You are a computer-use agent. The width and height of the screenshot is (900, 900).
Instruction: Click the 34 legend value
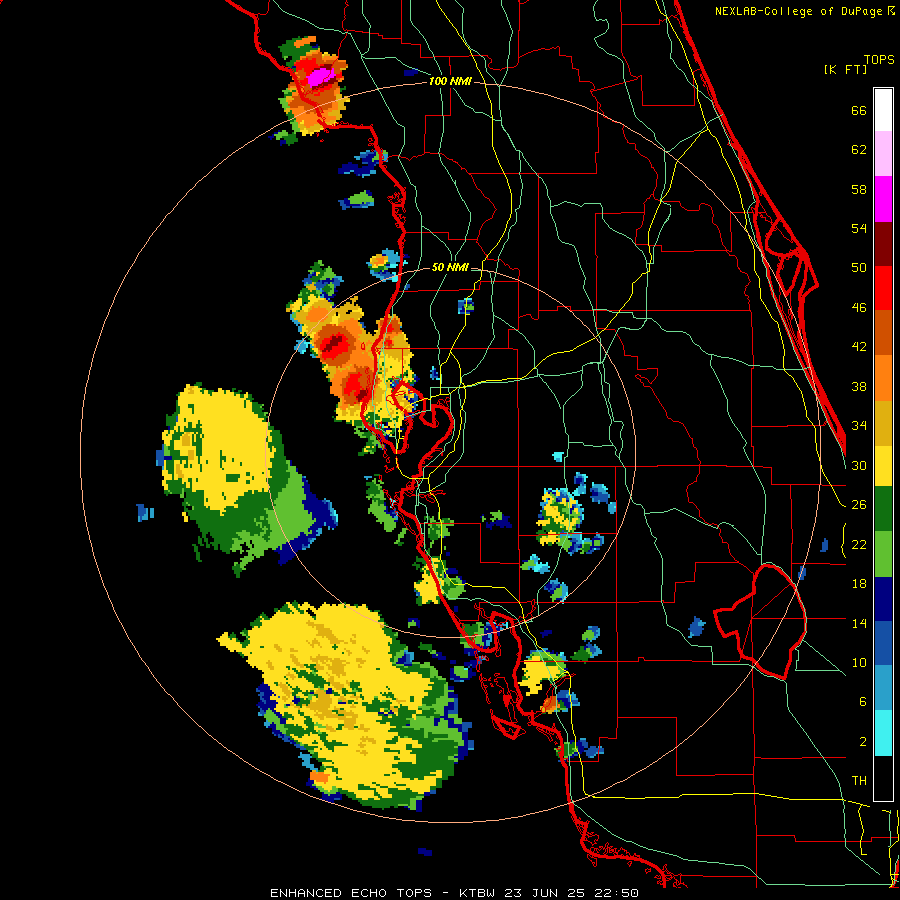click(x=859, y=426)
